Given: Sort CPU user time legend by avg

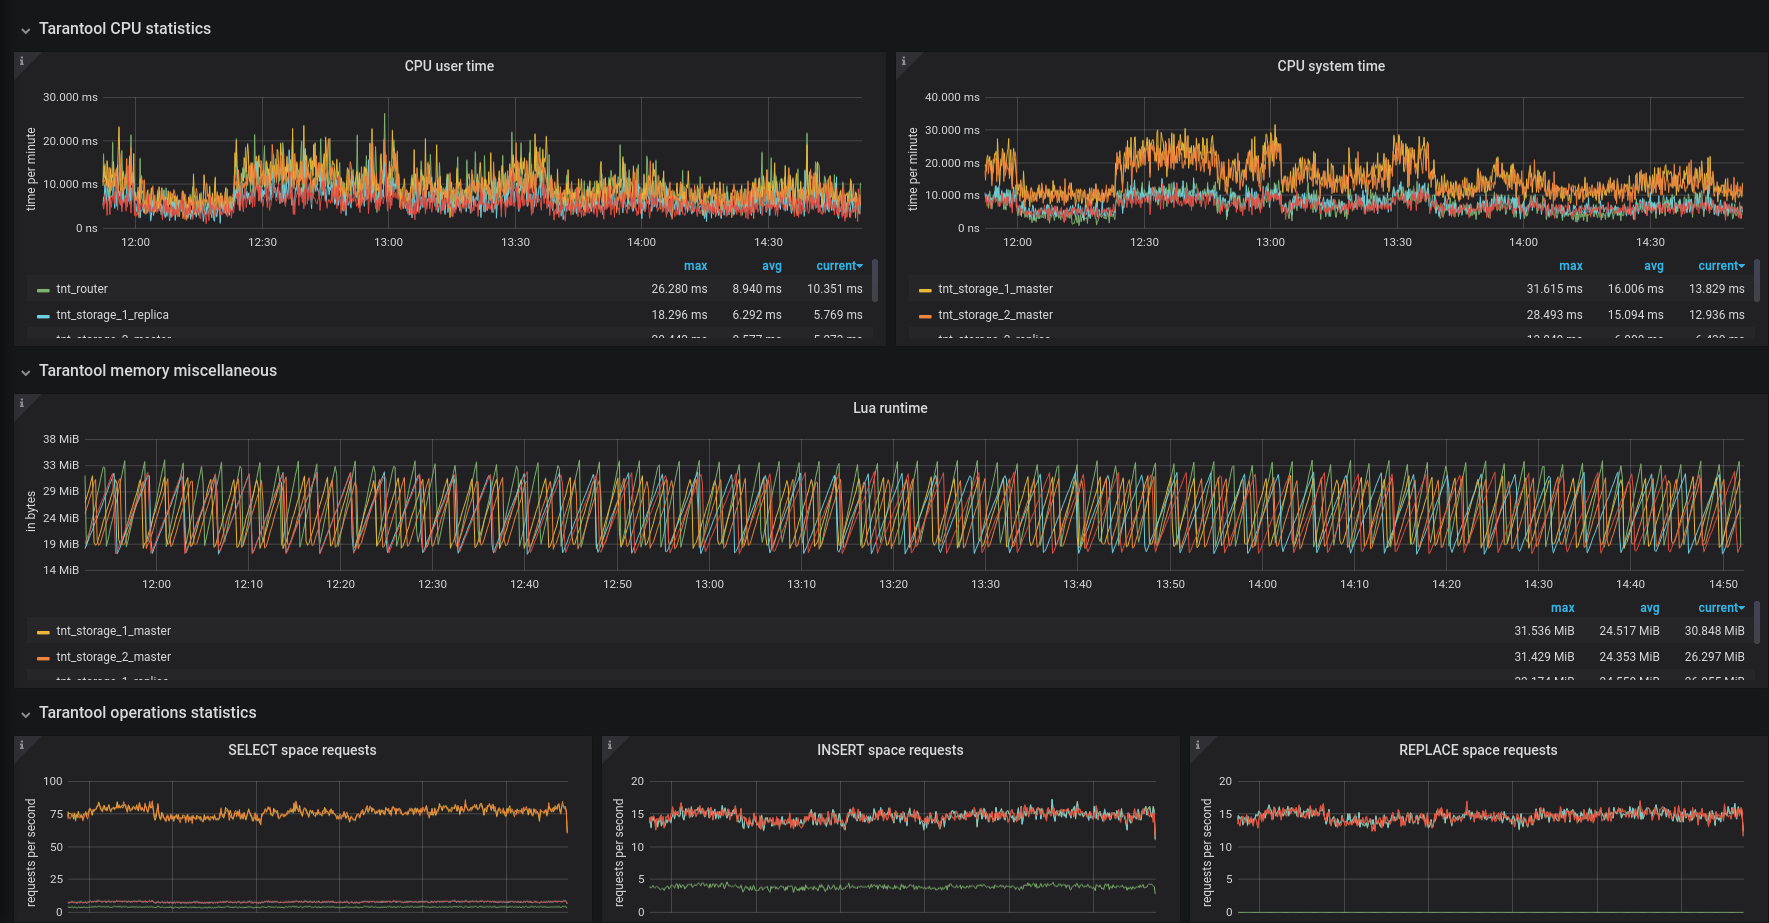Looking at the screenshot, I should click(772, 266).
